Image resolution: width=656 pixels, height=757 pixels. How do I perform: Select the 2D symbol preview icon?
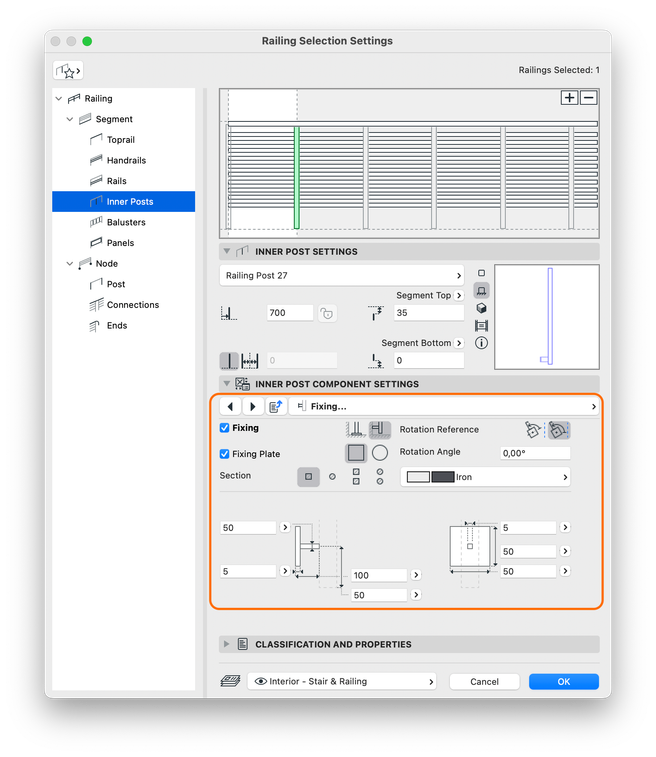(481, 273)
